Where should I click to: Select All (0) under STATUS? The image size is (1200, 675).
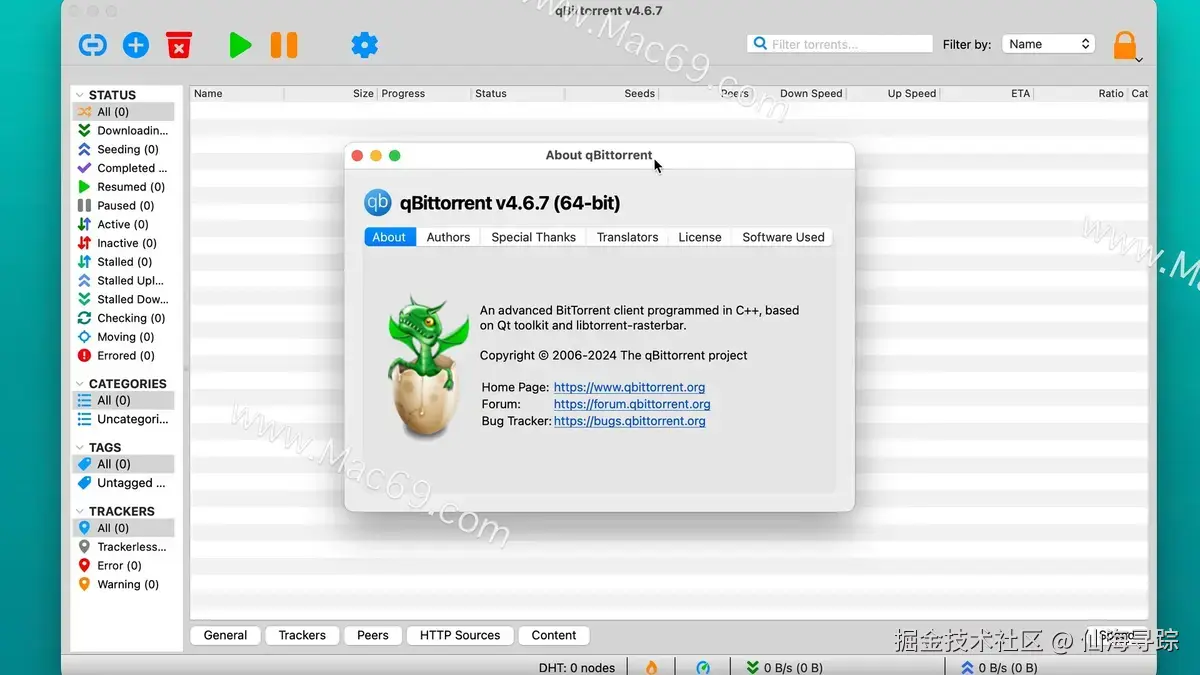[123, 112]
